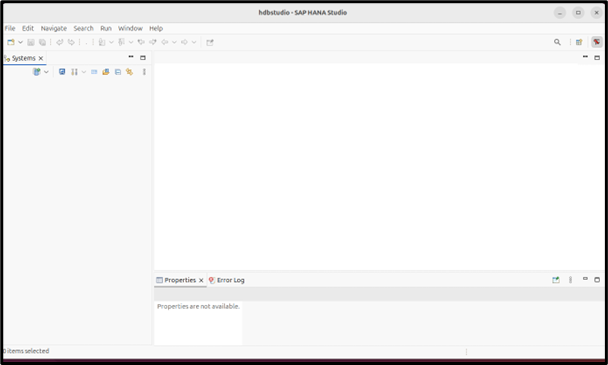The width and height of the screenshot is (608, 365).
Task: Click the Properties panel pin-to-selection toolbar icon
Action: pyautogui.click(x=556, y=280)
